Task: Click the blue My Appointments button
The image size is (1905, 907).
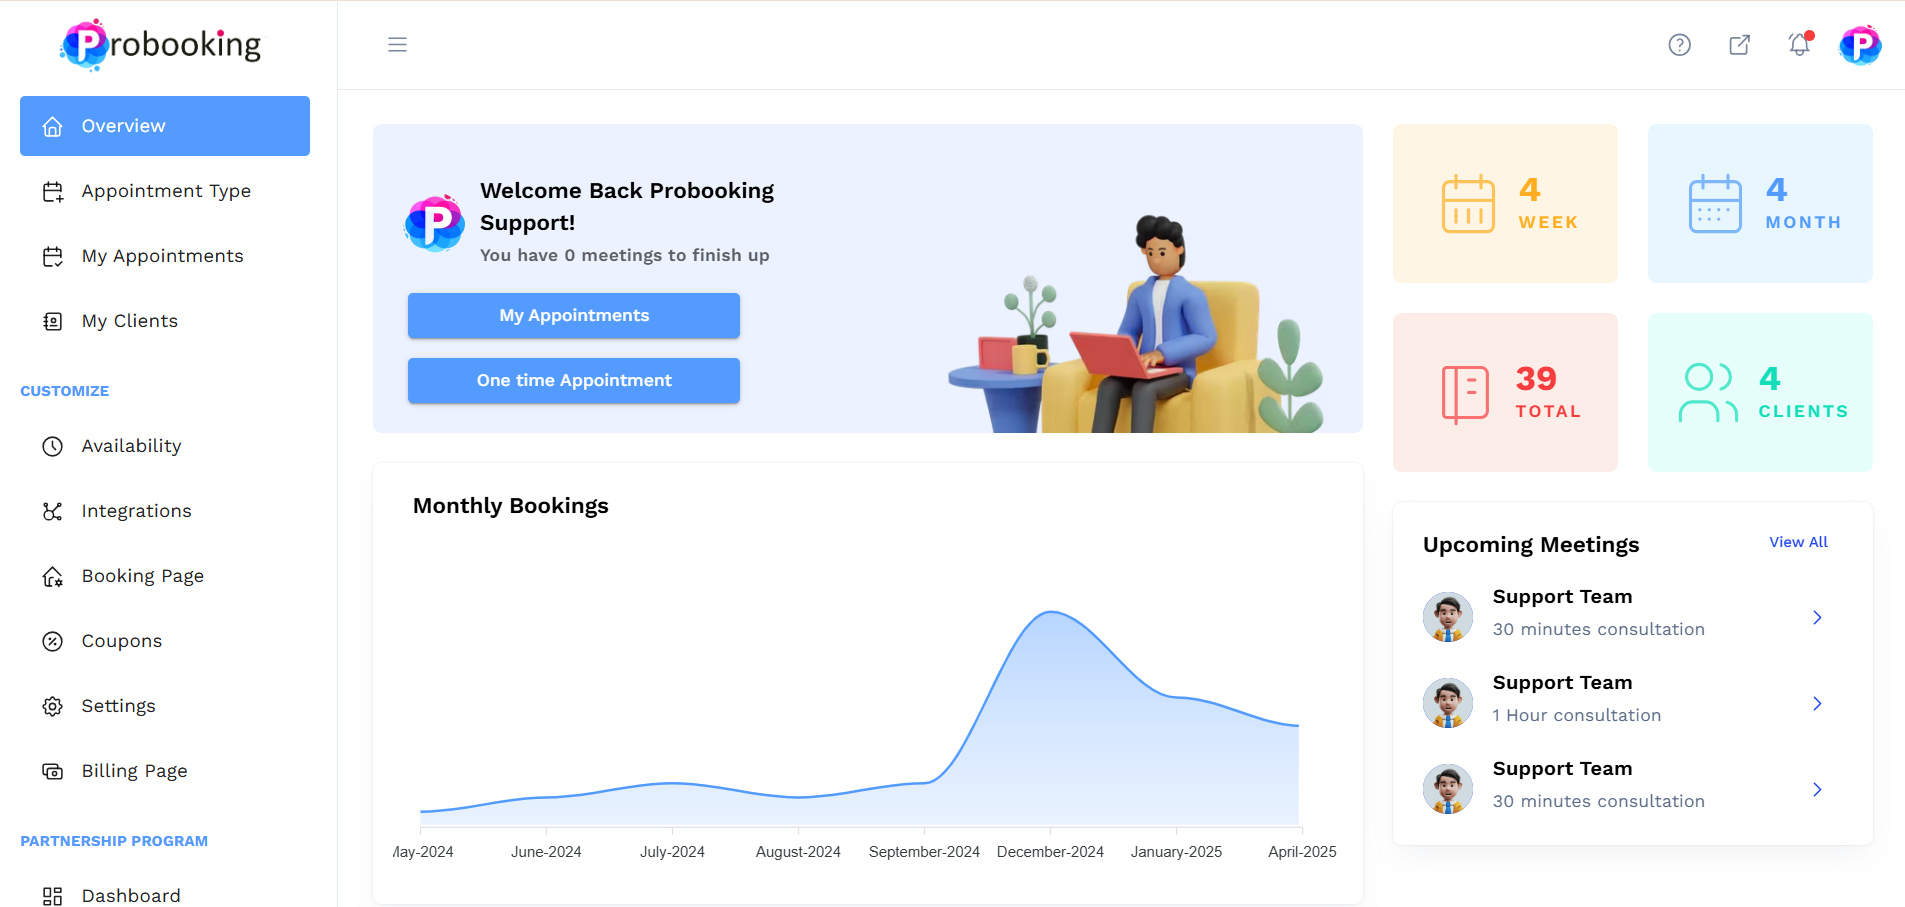Action: pos(574,316)
